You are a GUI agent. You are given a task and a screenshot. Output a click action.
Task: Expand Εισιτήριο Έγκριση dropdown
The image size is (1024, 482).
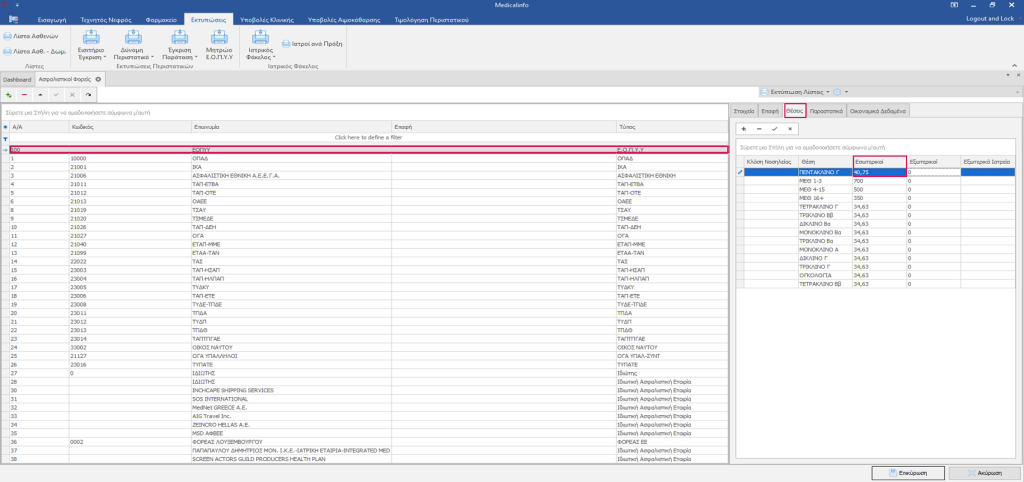(92, 58)
